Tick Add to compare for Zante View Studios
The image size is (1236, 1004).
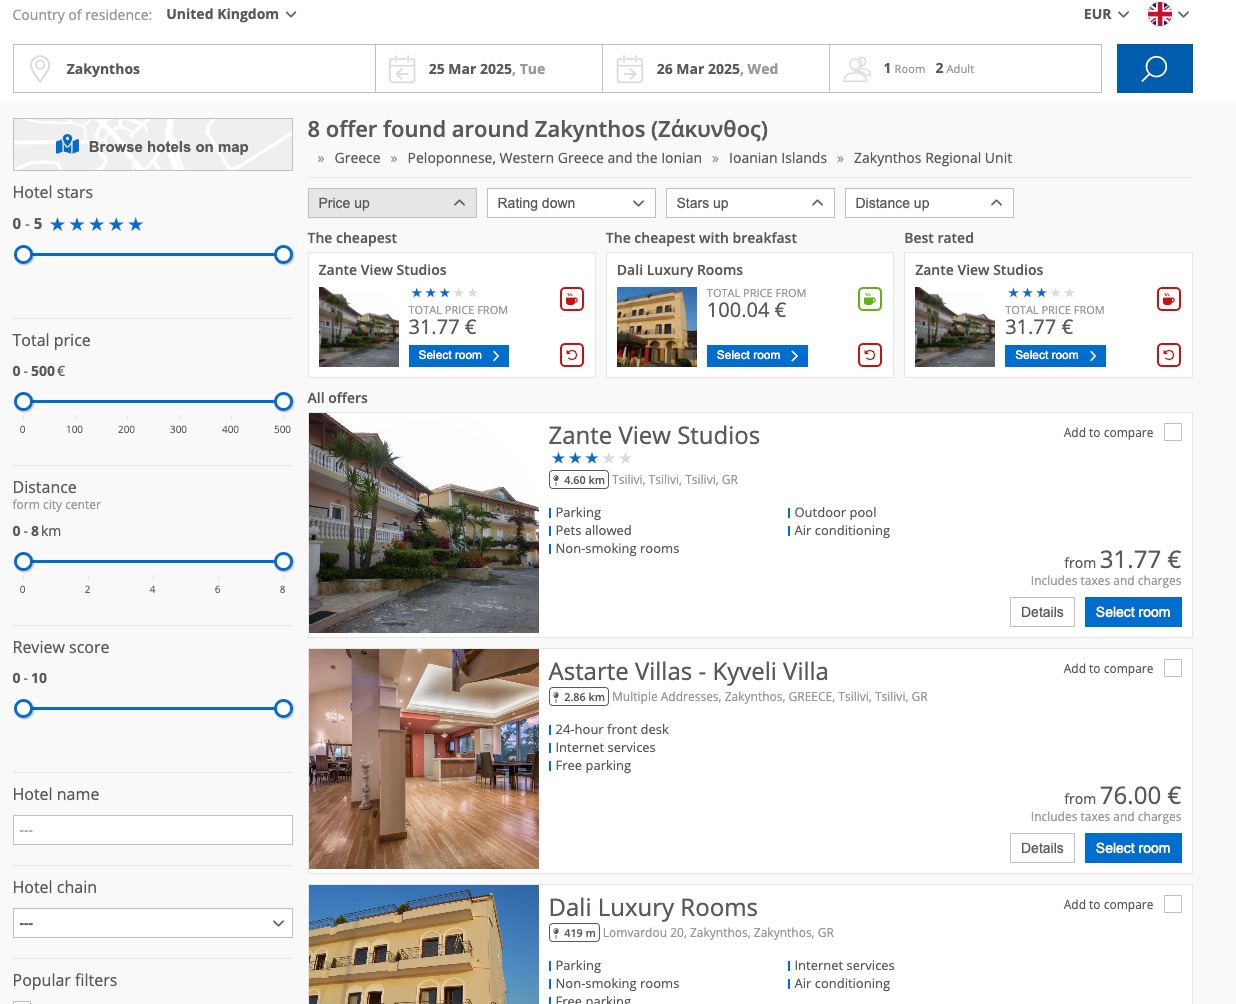pos(1173,432)
